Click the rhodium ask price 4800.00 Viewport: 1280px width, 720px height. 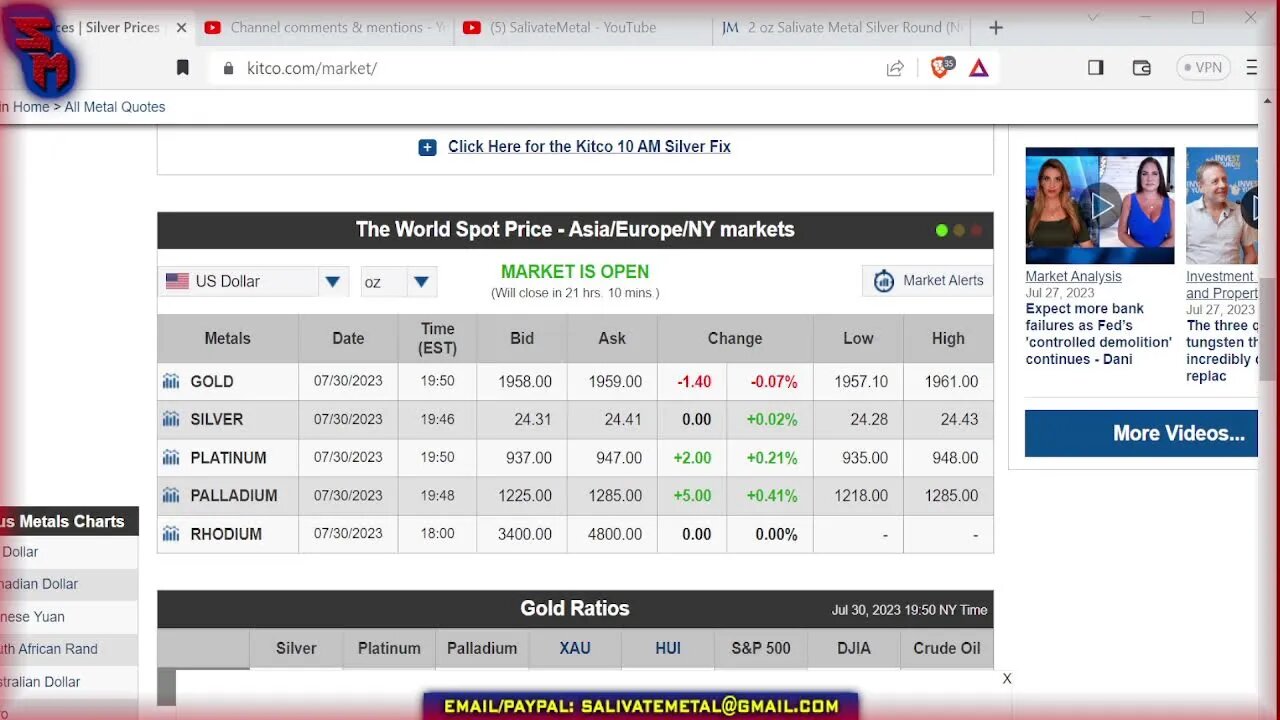coord(615,534)
